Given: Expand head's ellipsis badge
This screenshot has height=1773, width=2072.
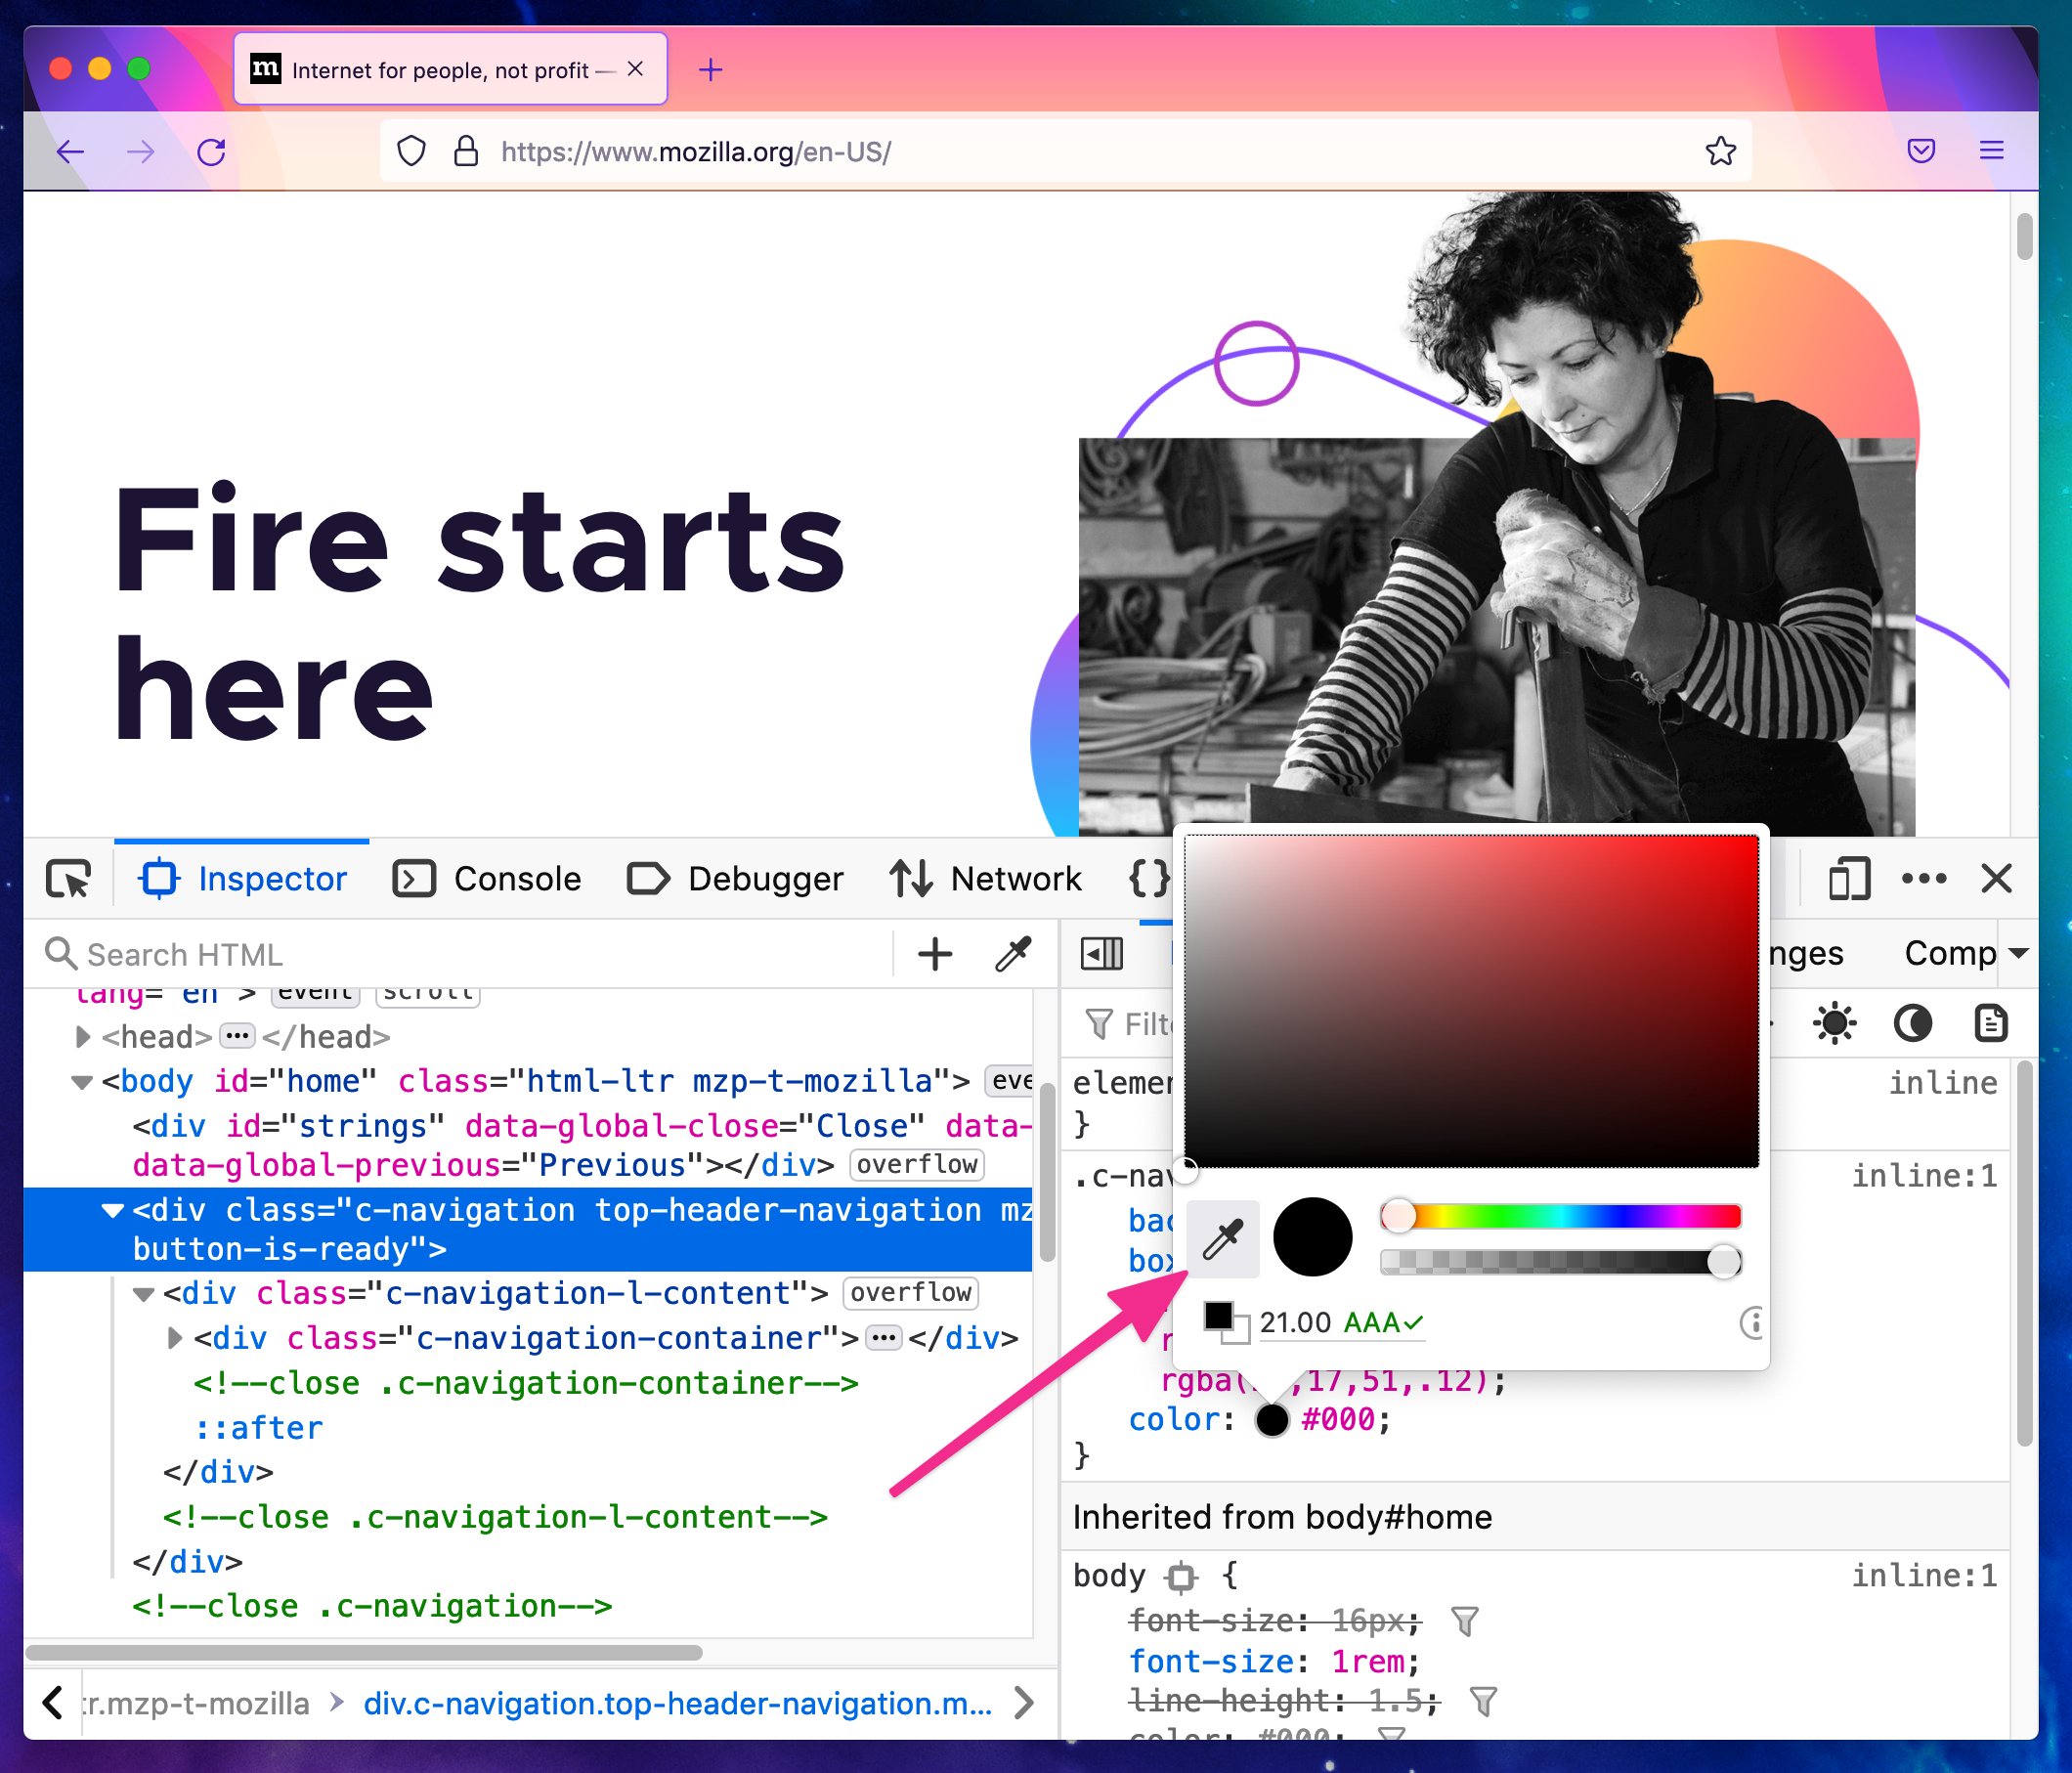Looking at the screenshot, I should (237, 1036).
